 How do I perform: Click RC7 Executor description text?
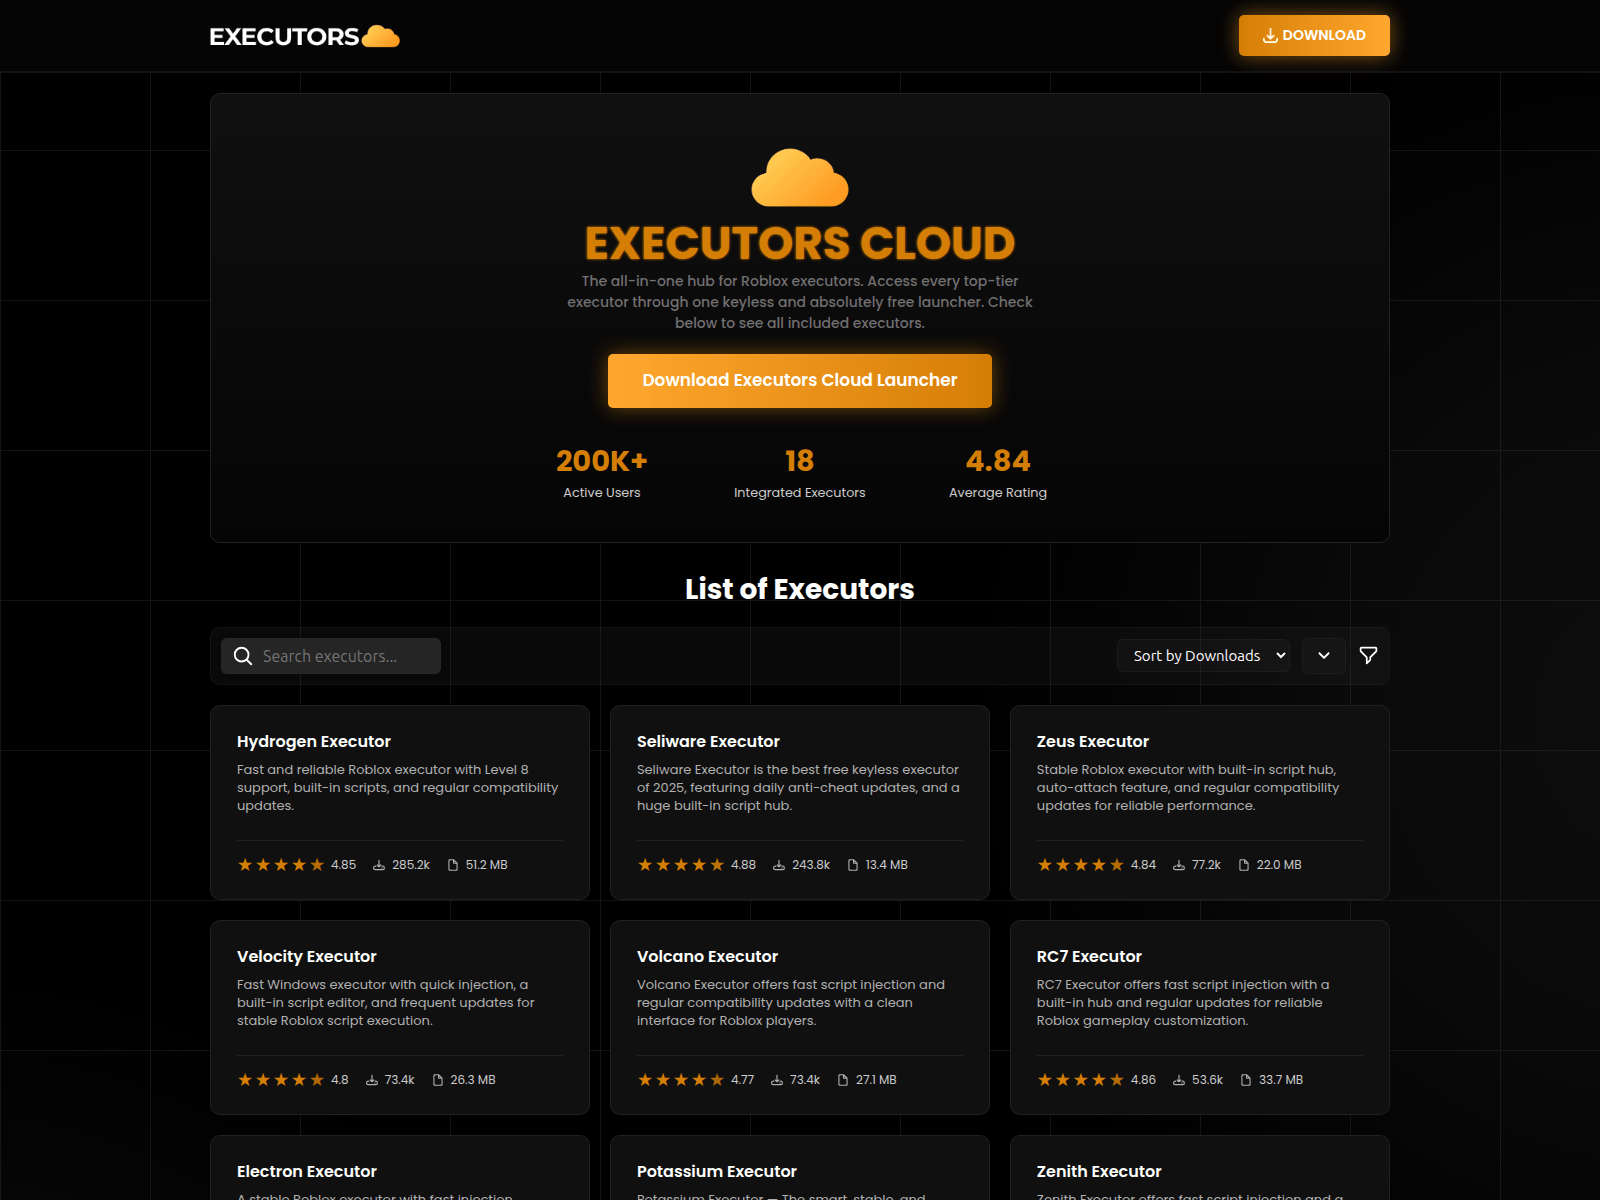point(1183,1003)
